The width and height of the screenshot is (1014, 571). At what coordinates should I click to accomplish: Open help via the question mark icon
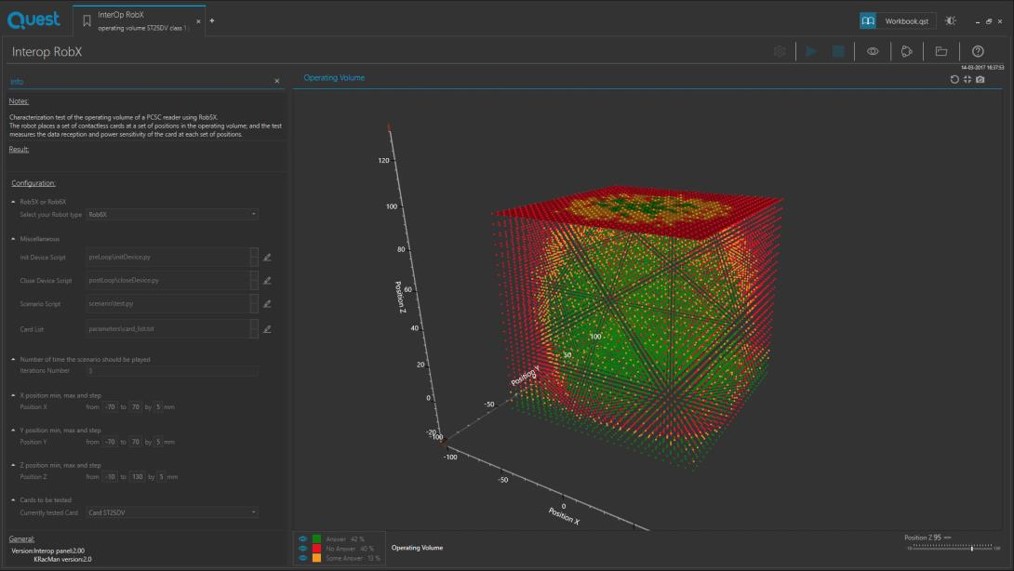click(x=978, y=51)
